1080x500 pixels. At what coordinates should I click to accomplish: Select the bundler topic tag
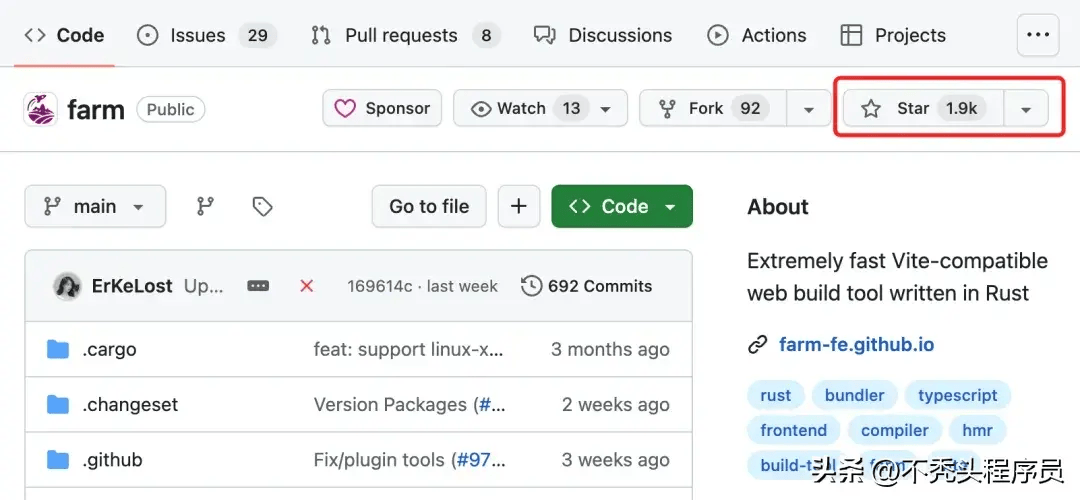tap(855, 395)
